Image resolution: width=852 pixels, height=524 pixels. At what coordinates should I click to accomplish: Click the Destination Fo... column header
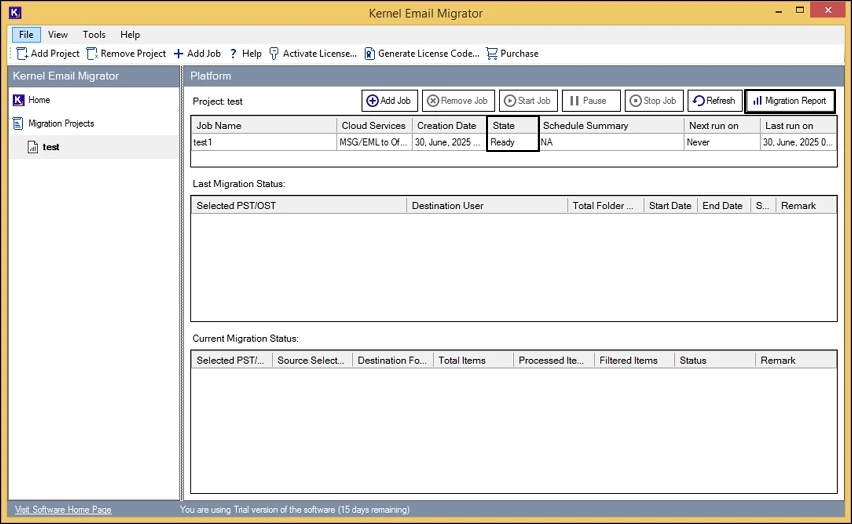(x=392, y=360)
